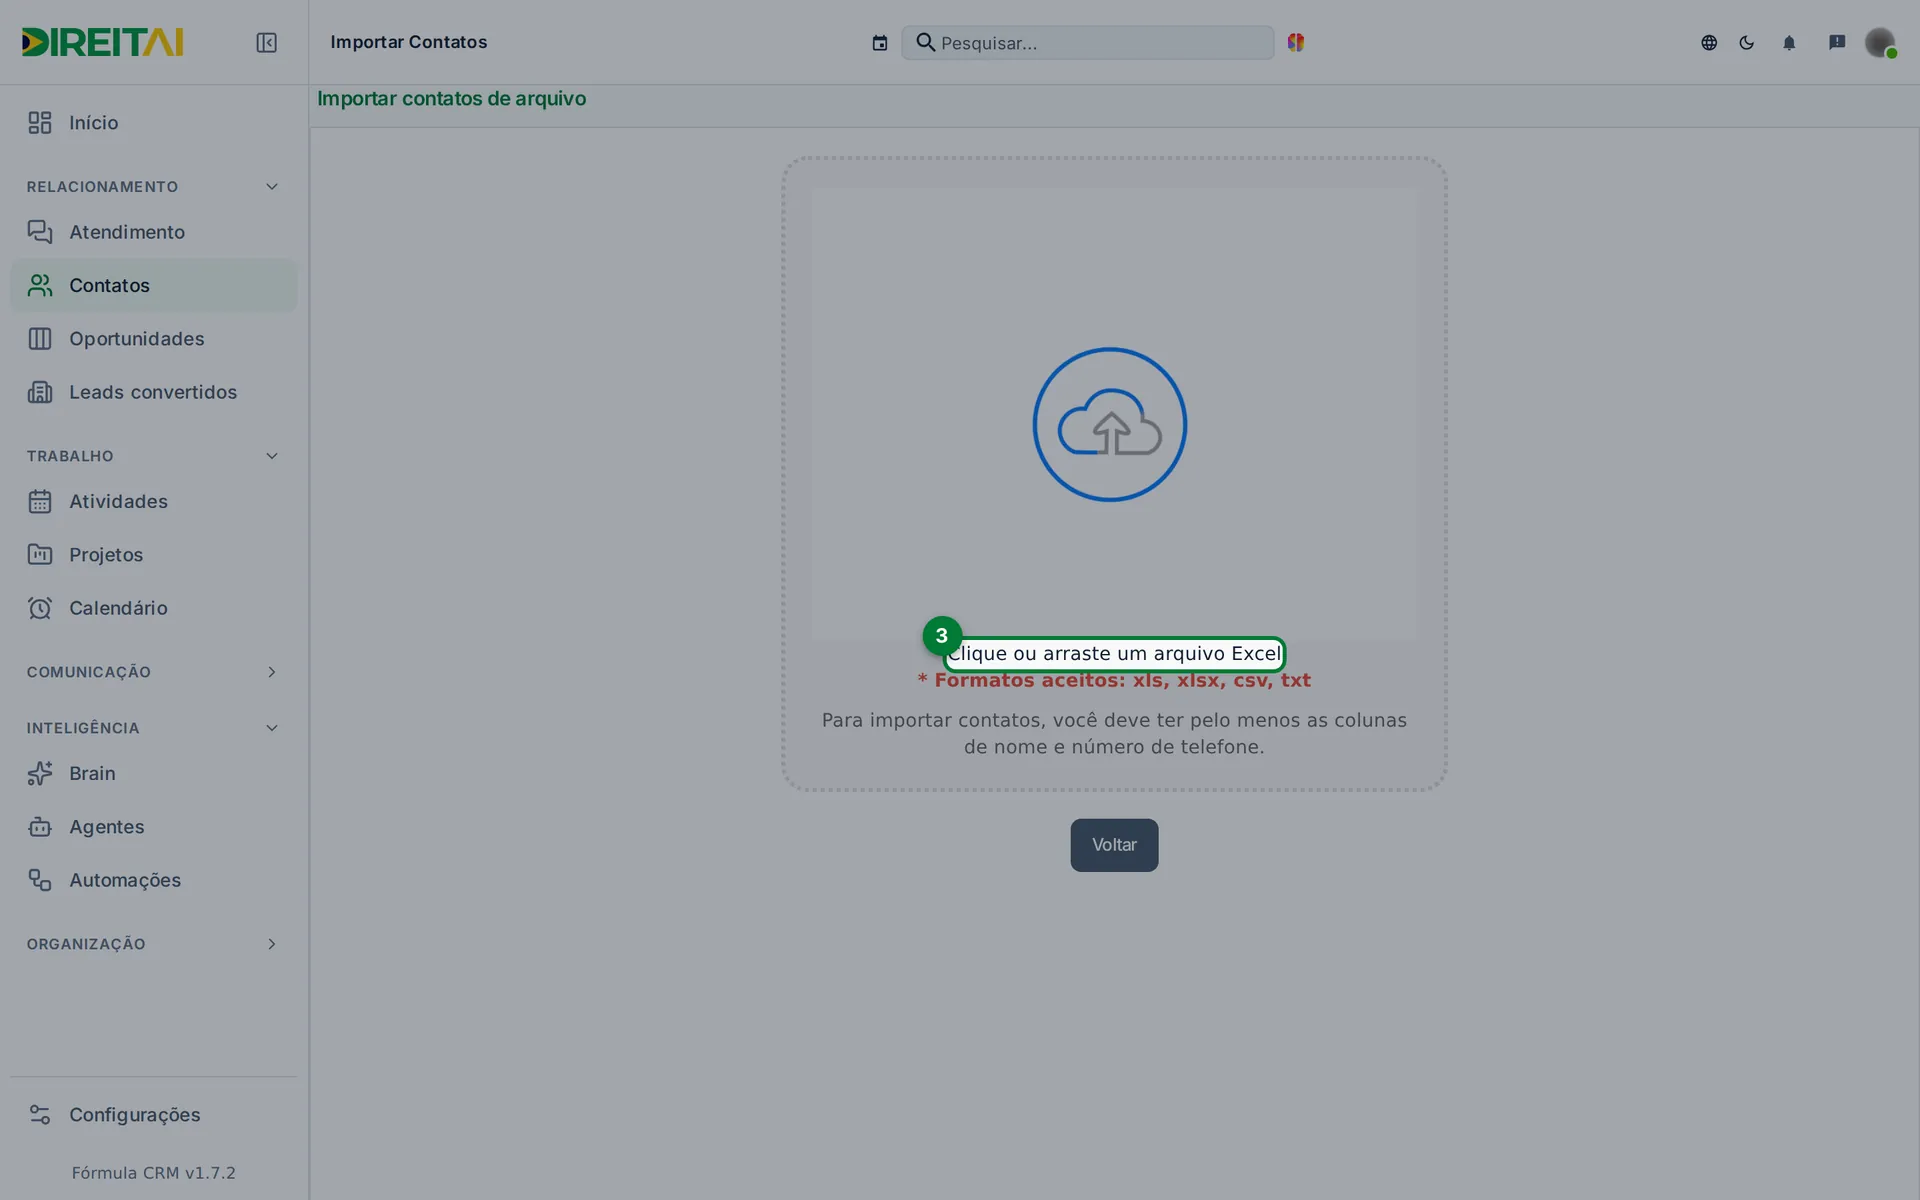Open Projetos in the sidebar
Image resolution: width=1920 pixels, height=1200 pixels.
pyautogui.click(x=153, y=555)
